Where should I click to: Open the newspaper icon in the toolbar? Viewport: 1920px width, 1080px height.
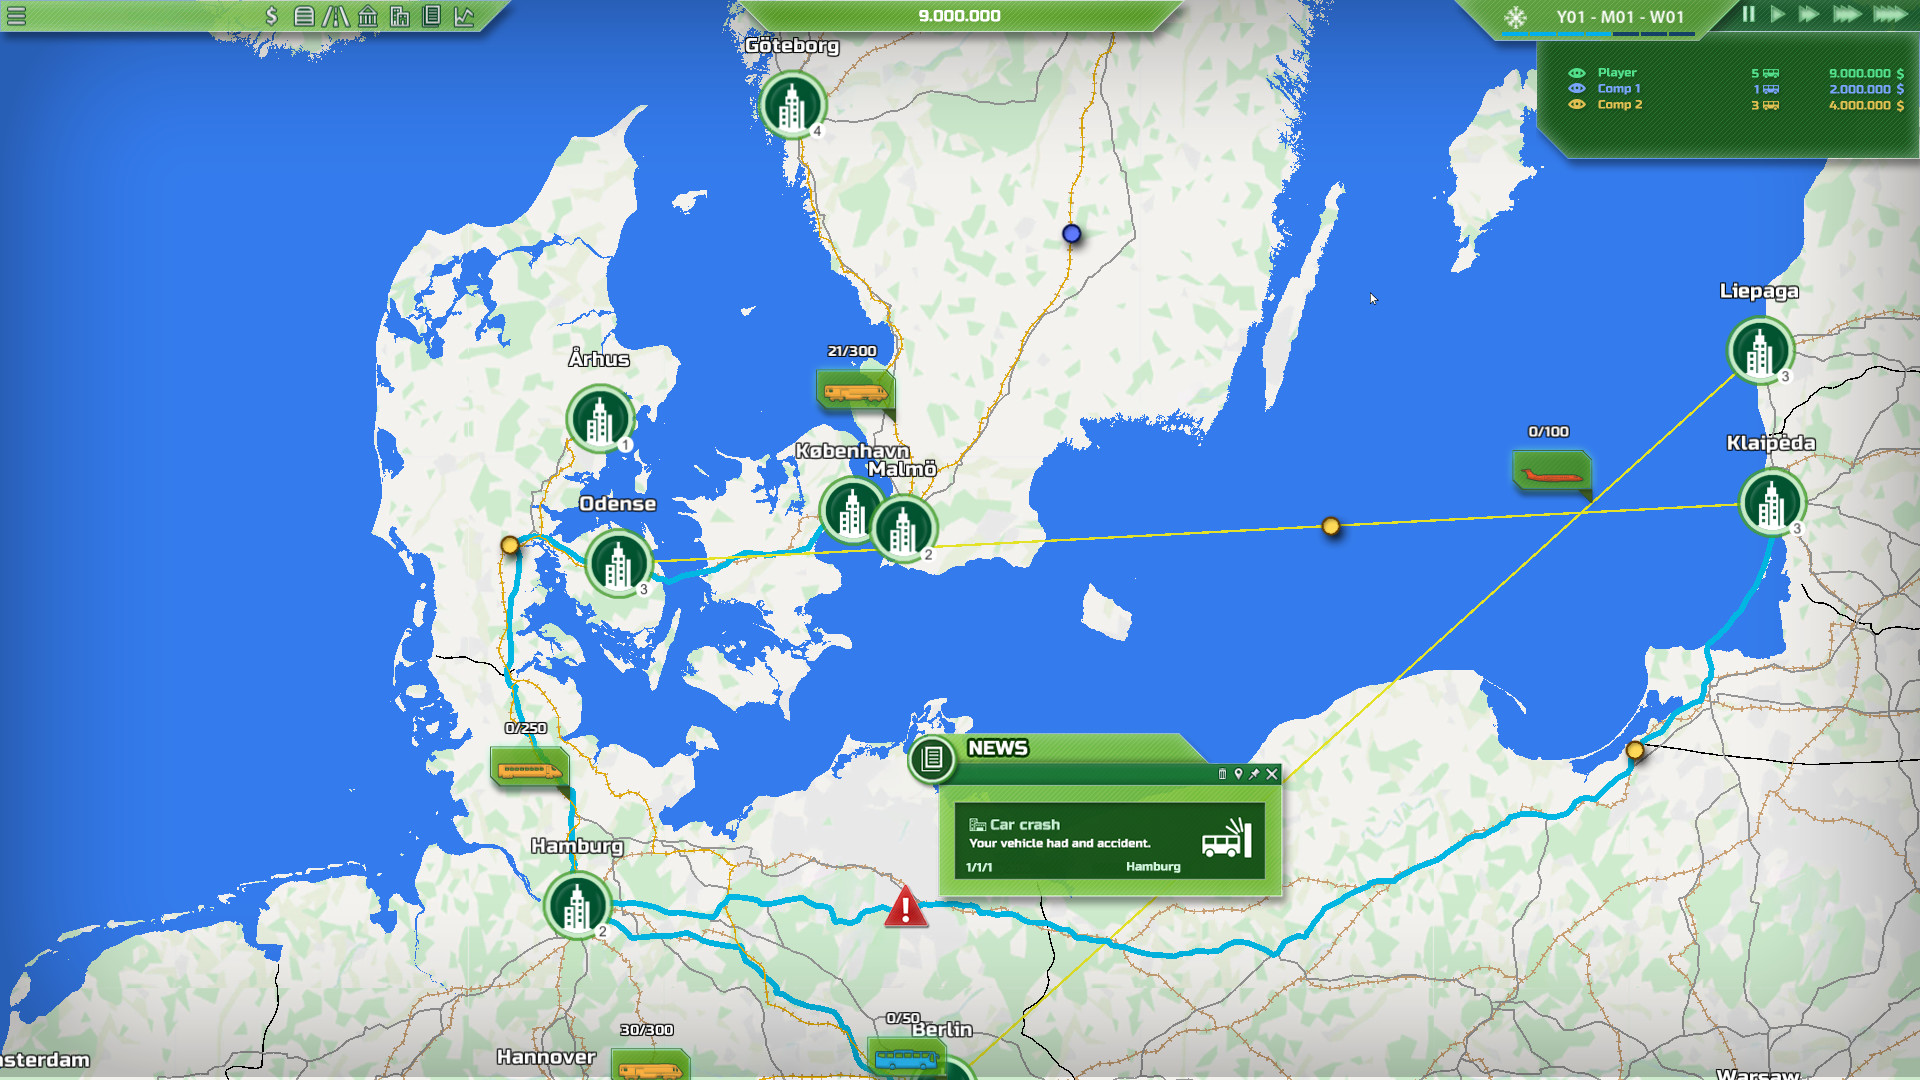(431, 15)
